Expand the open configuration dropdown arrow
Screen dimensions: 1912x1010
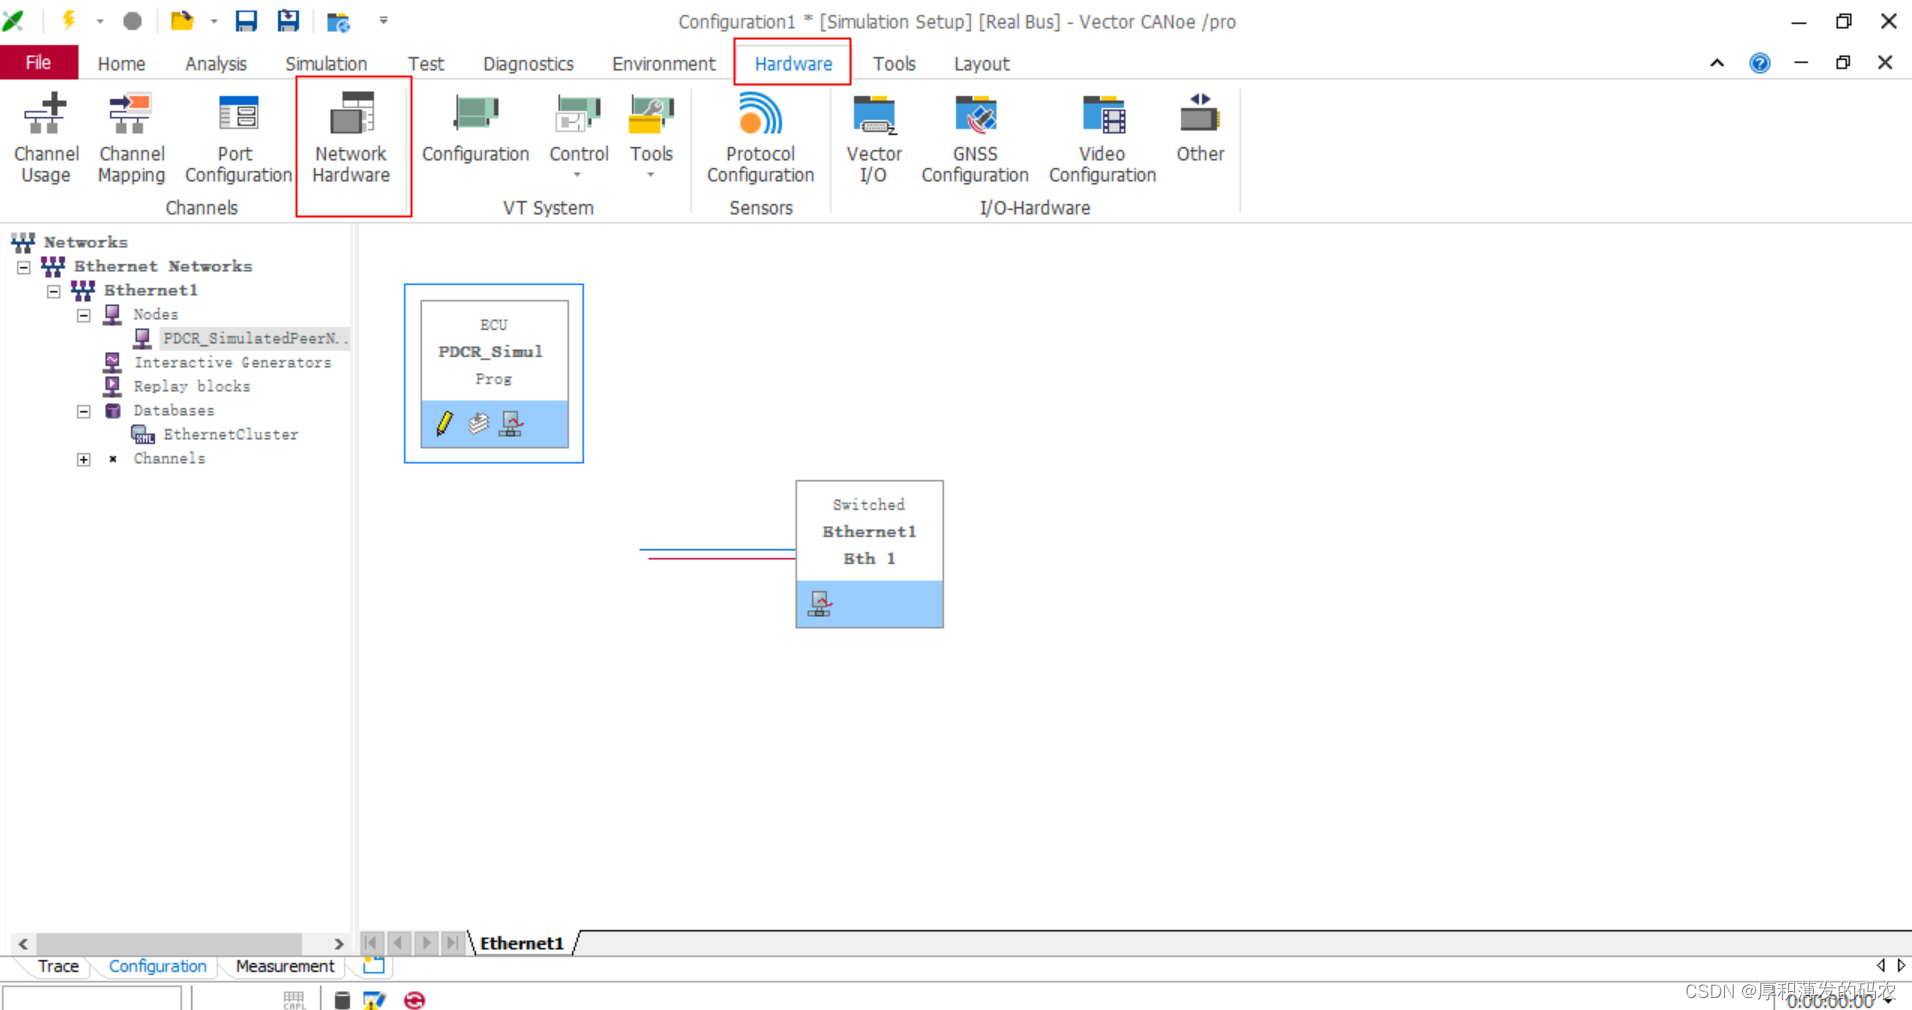tap(214, 21)
